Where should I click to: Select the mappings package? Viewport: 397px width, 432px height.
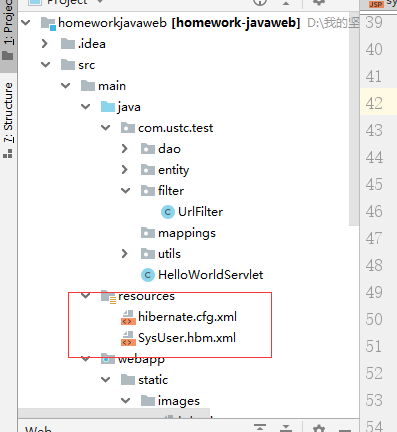coord(187,233)
